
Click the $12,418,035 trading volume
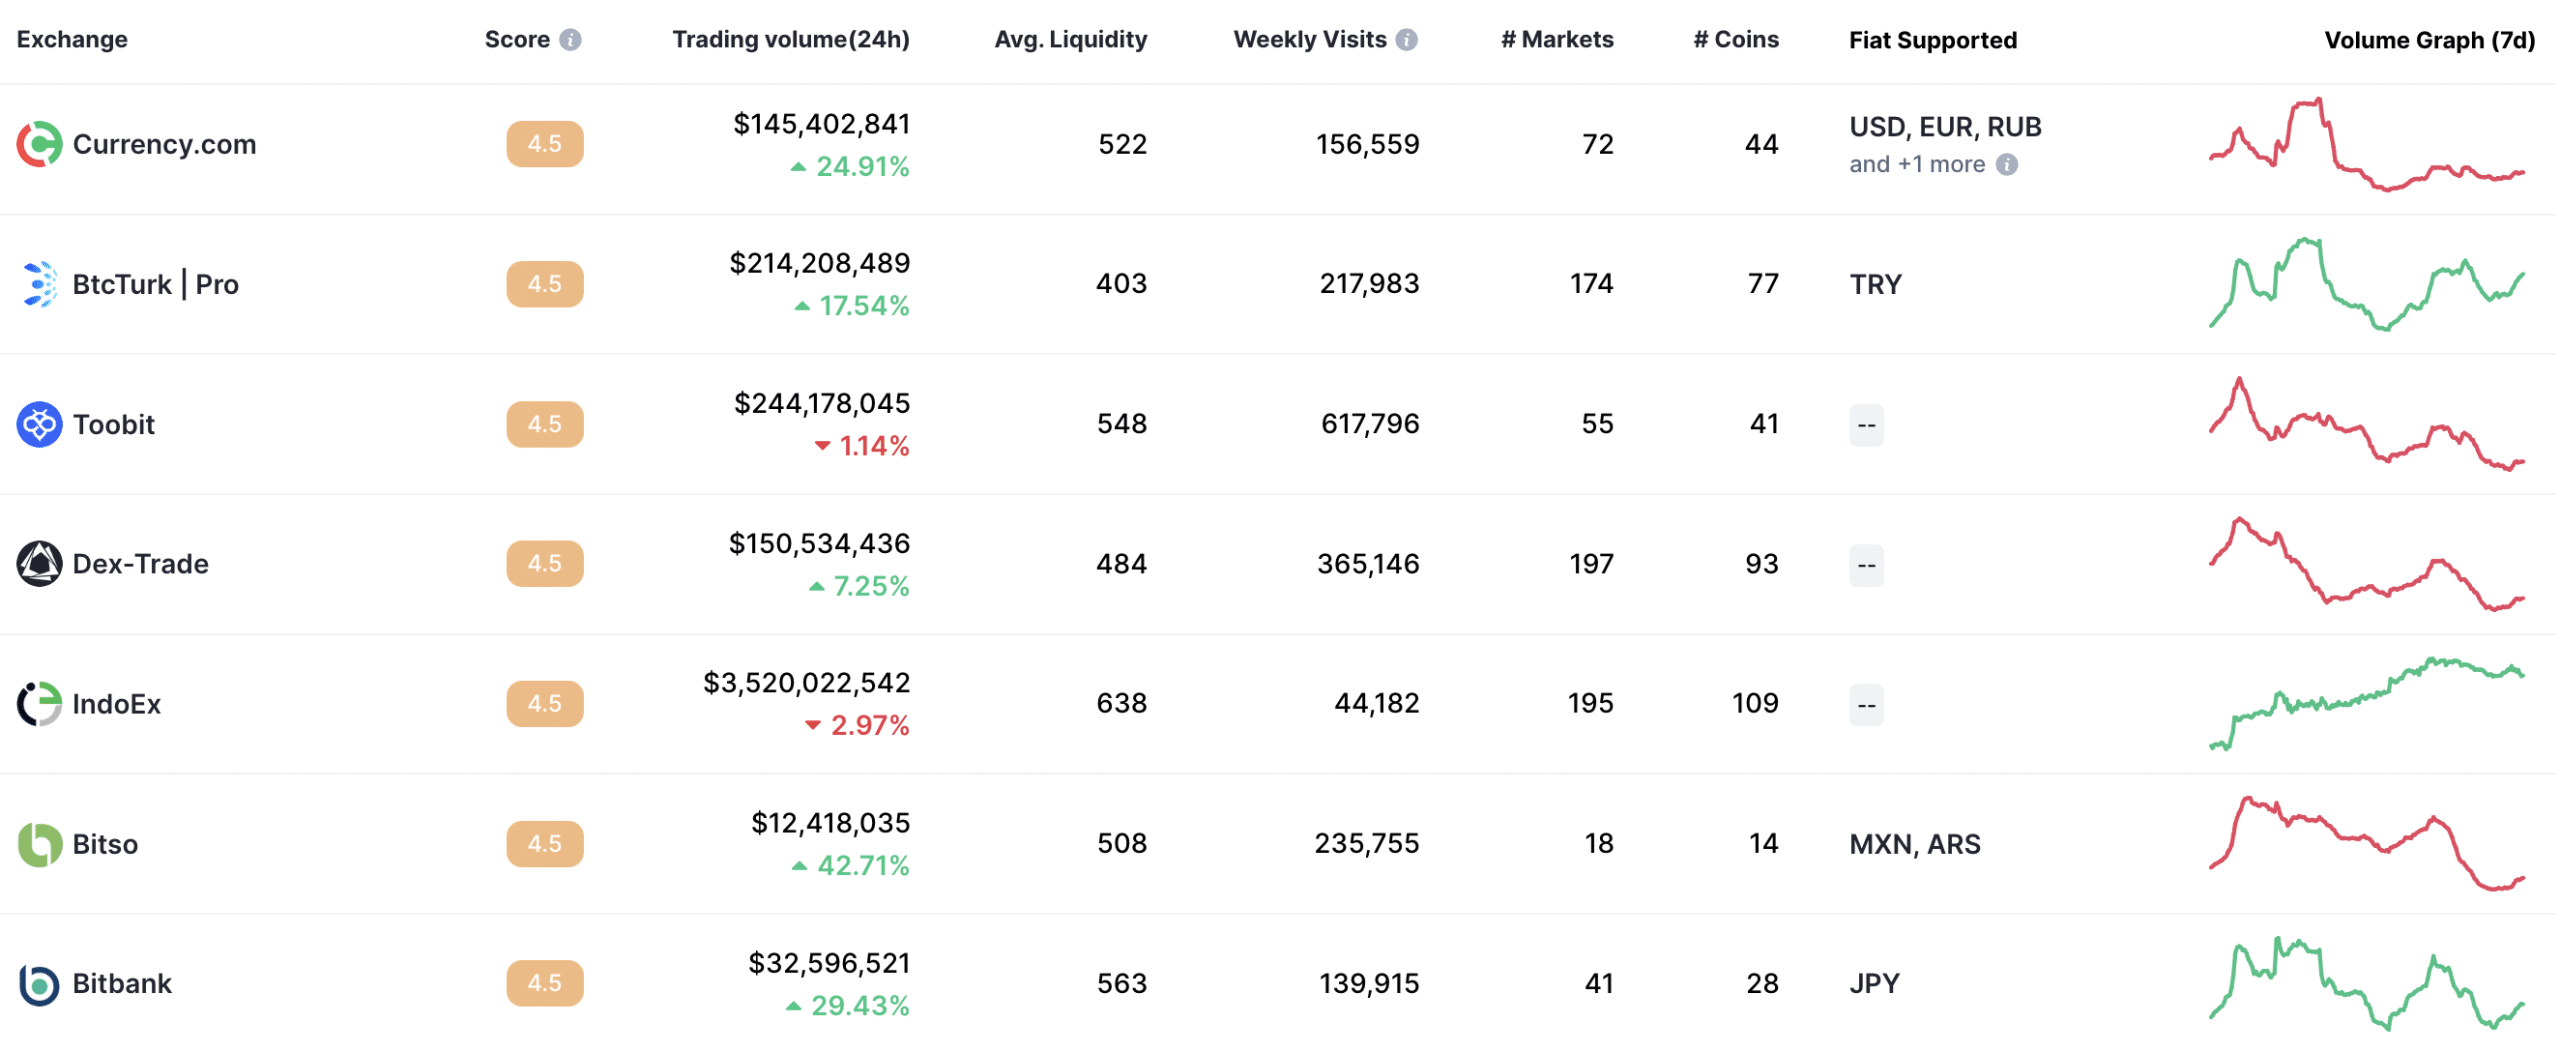(831, 823)
